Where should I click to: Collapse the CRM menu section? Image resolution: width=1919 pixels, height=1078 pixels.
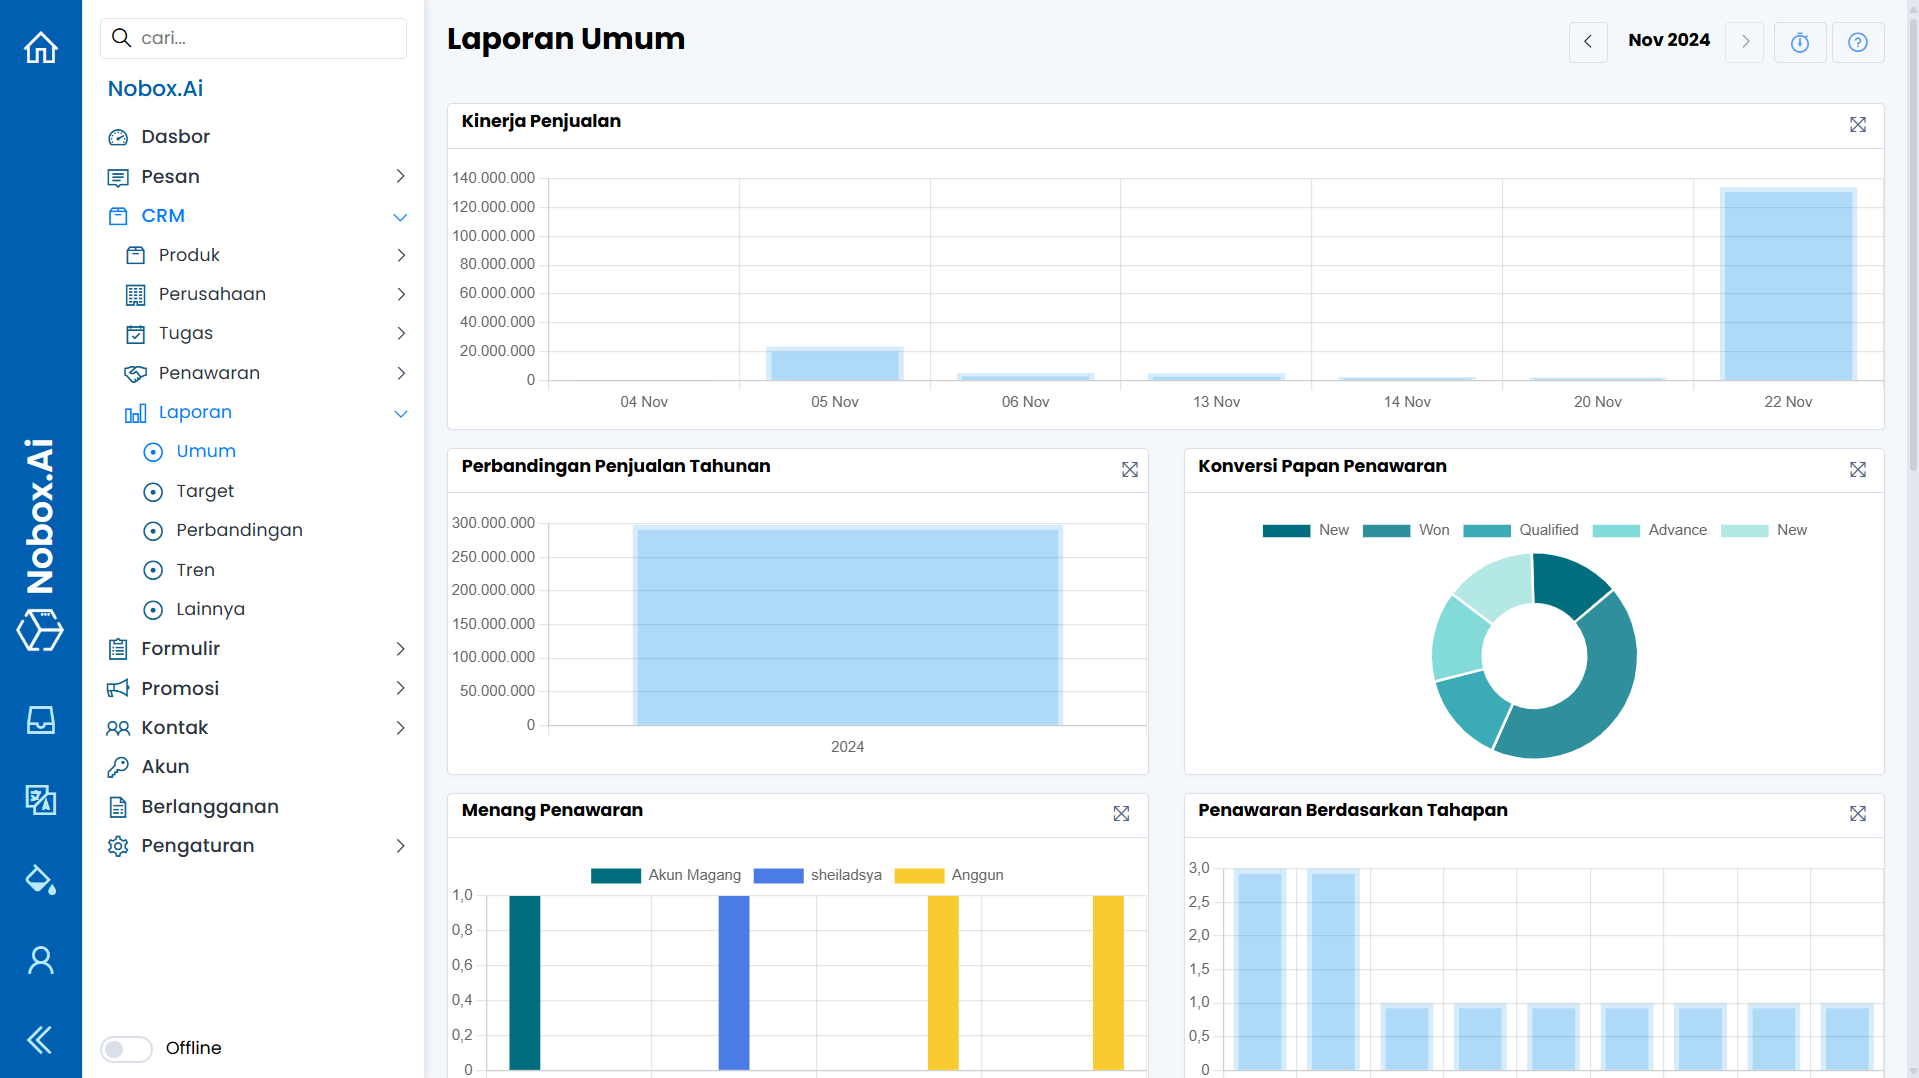pyautogui.click(x=400, y=217)
